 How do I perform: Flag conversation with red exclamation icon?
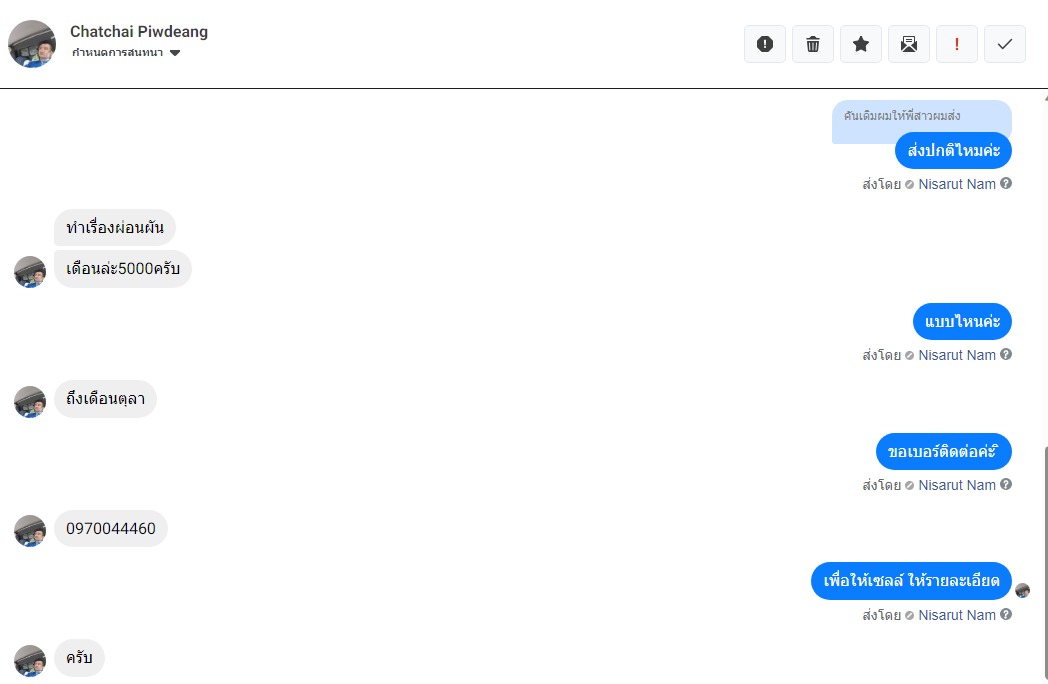point(957,44)
